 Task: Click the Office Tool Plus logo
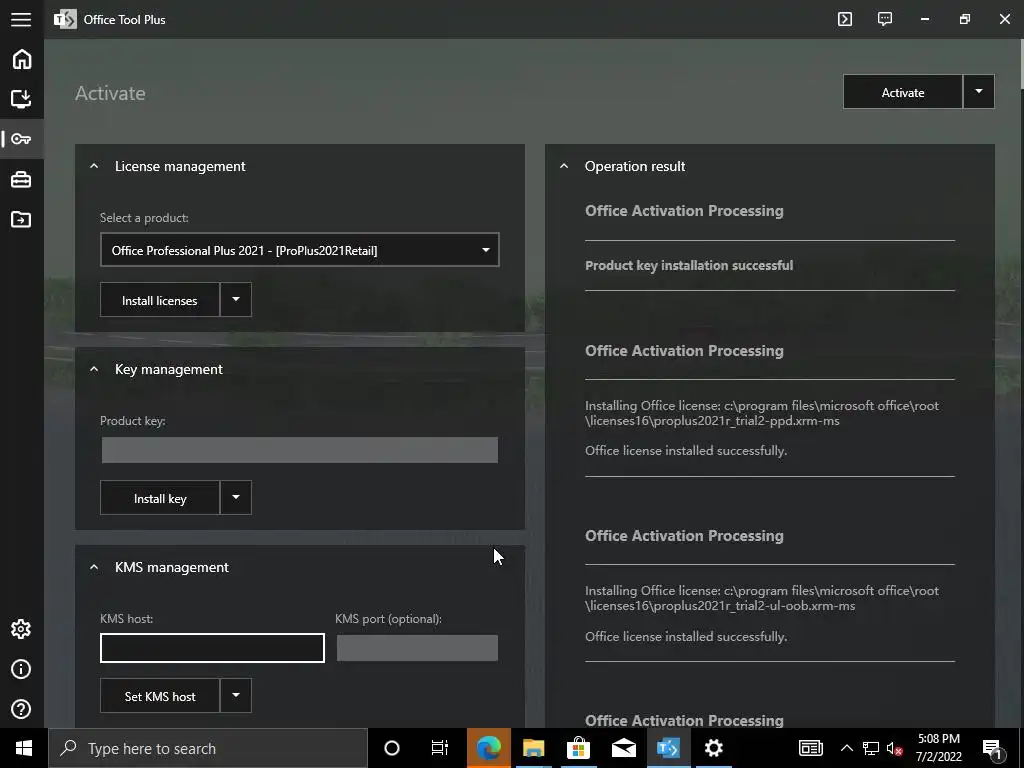pos(65,19)
